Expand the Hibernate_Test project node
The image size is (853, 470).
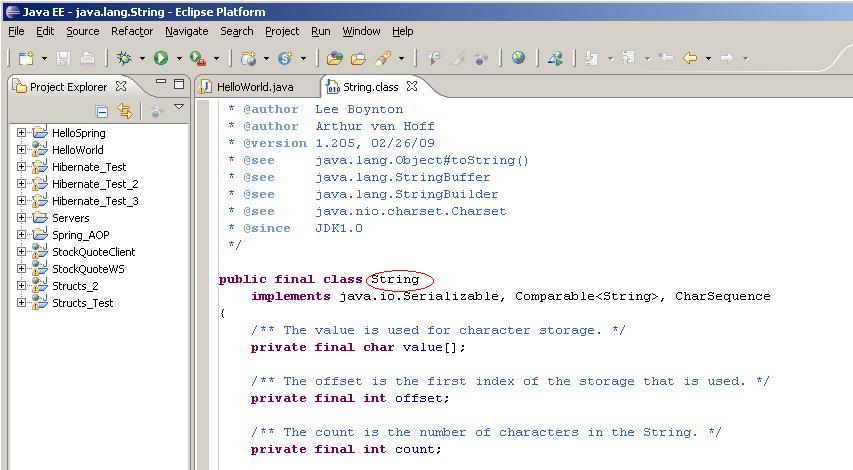click(21, 166)
